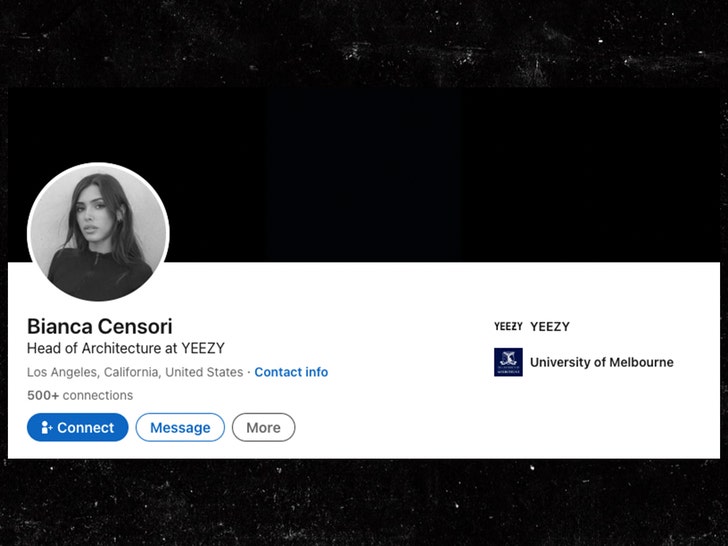The height and width of the screenshot is (546, 728).
Task: Open the More options button
Action: coord(263,427)
